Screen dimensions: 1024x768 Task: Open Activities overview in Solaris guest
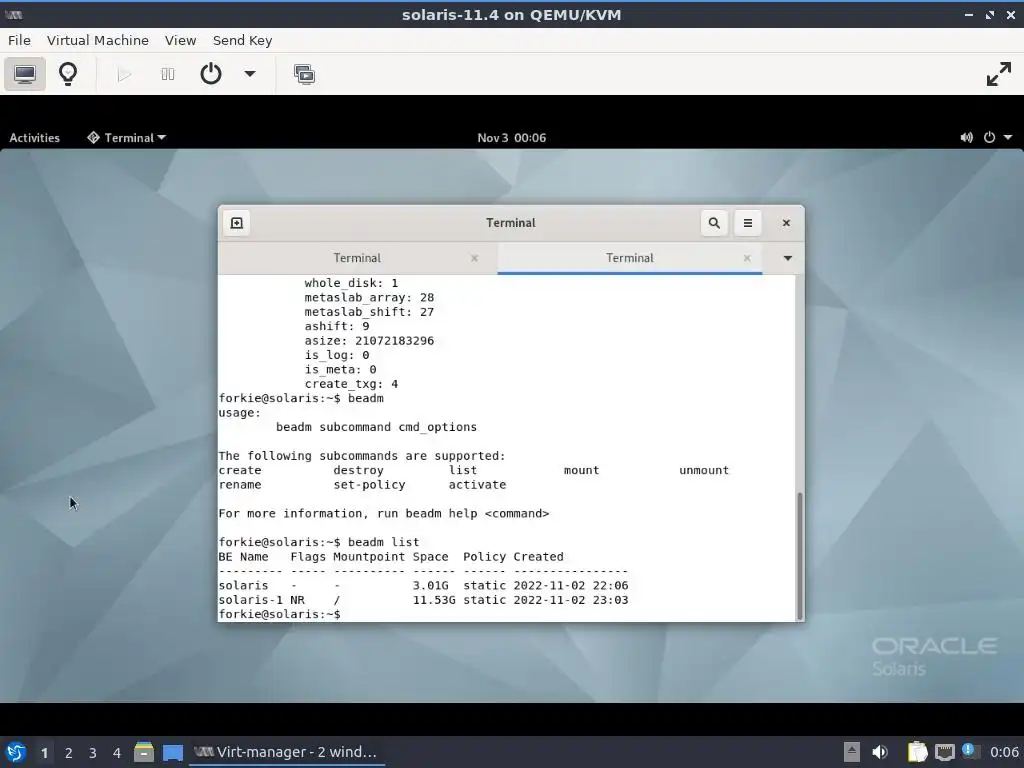click(x=34, y=138)
